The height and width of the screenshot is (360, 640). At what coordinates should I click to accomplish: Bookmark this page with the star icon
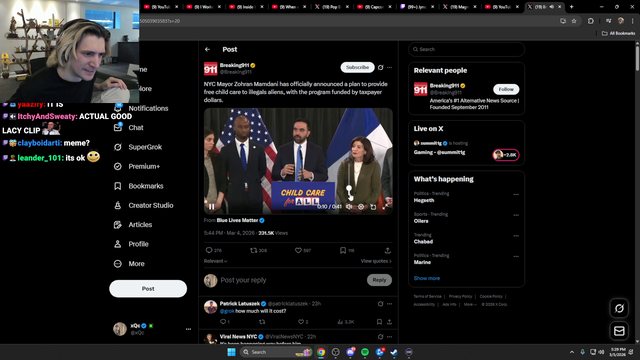tap(574, 21)
